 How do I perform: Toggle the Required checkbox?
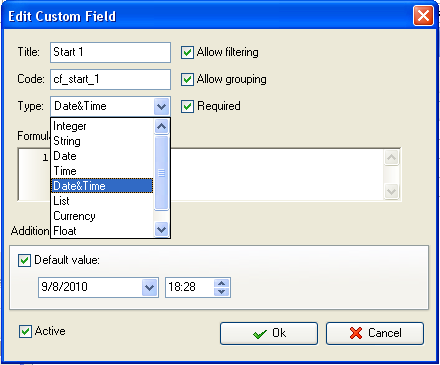pos(187,106)
